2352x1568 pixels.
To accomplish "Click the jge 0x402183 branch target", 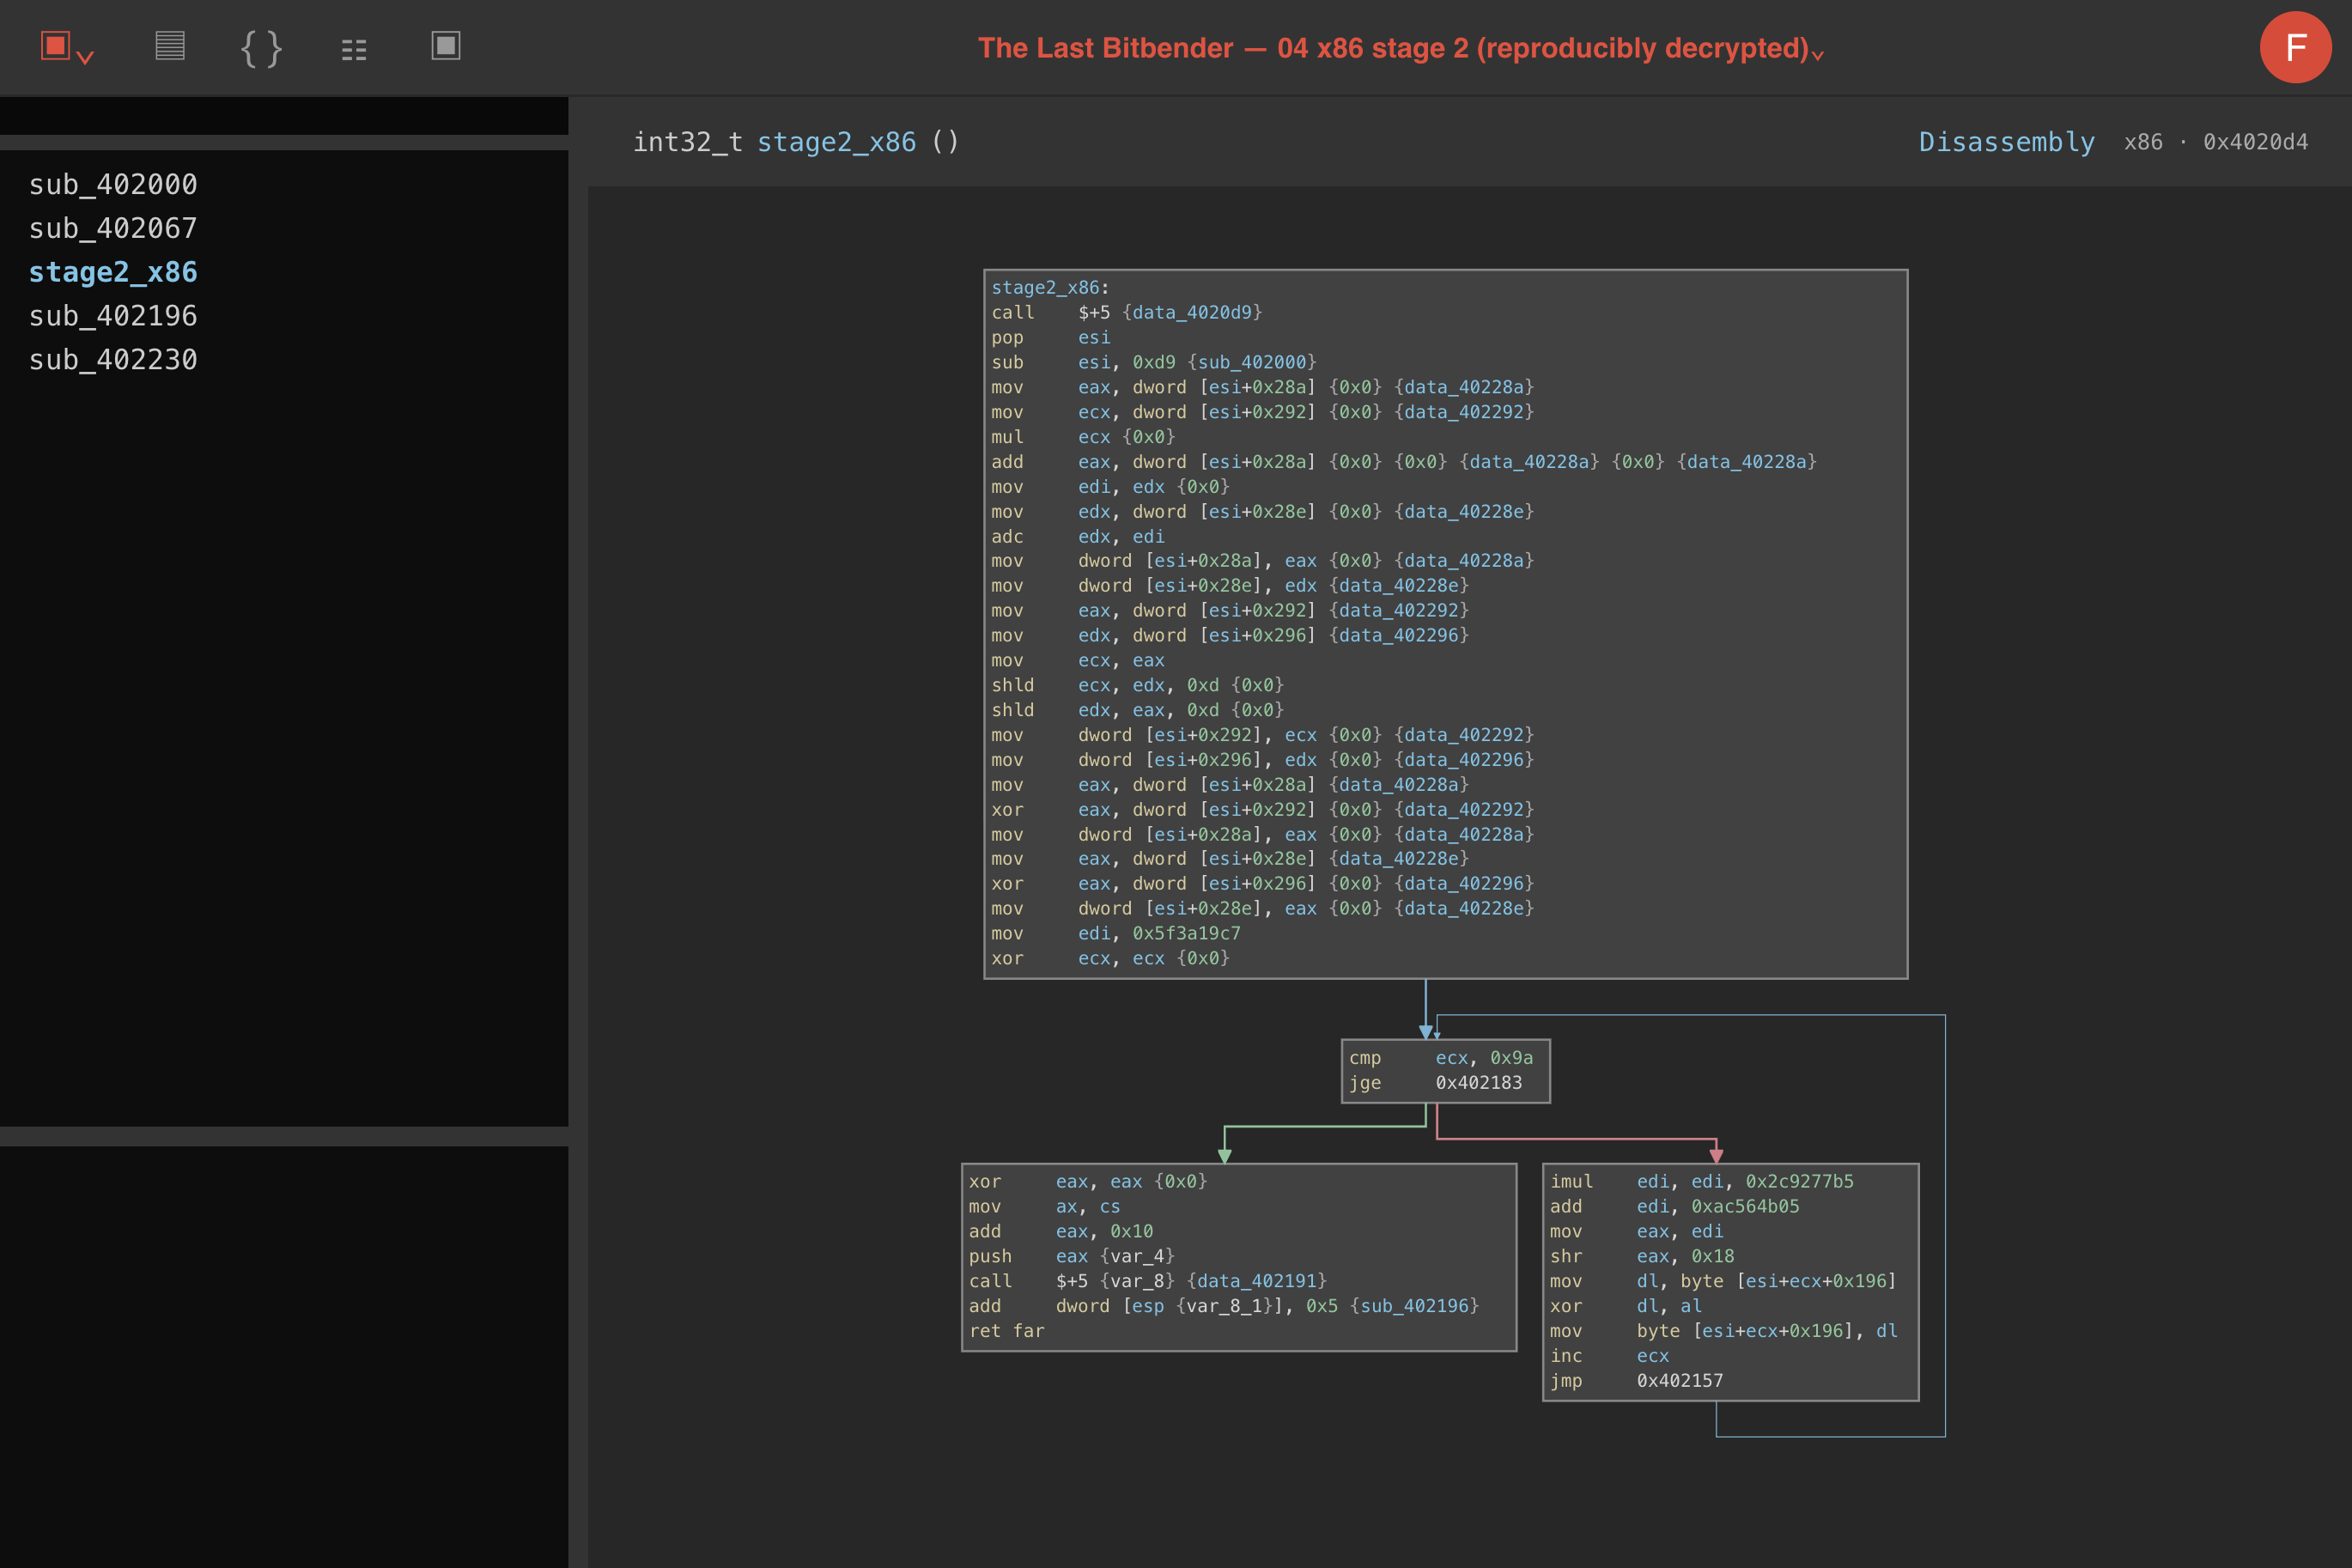I will (1478, 1083).
